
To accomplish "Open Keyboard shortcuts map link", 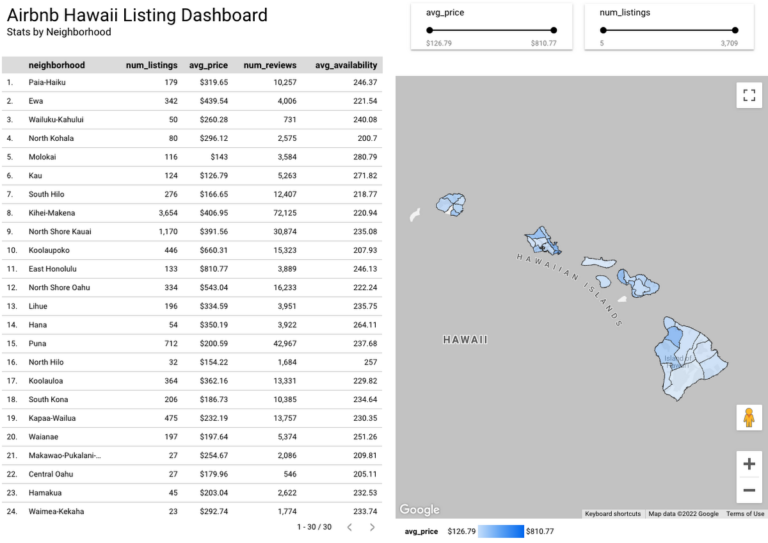I will [613, 514].
